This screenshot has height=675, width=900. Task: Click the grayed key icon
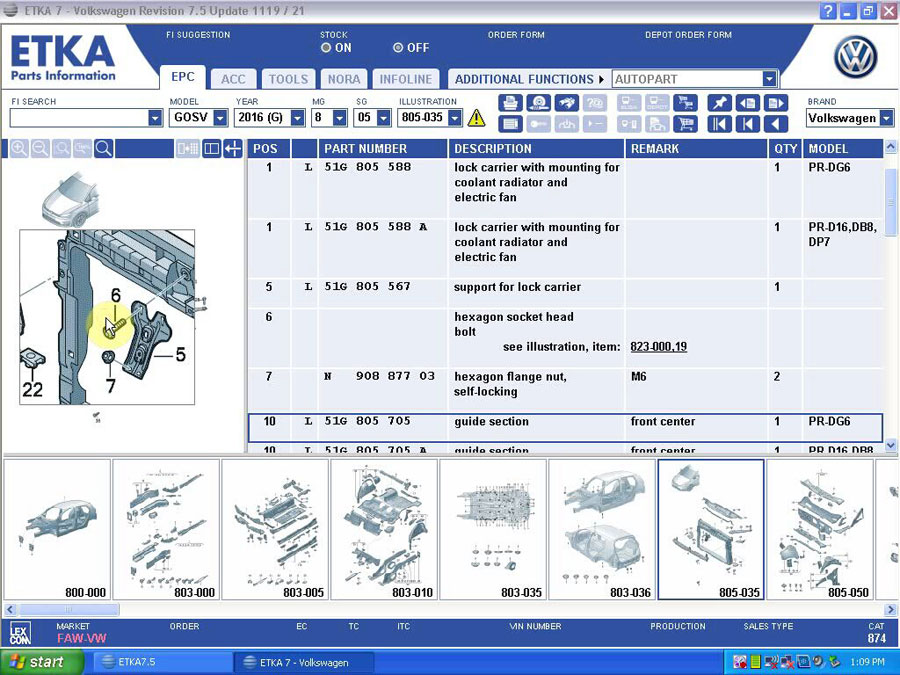click(538, 123)
